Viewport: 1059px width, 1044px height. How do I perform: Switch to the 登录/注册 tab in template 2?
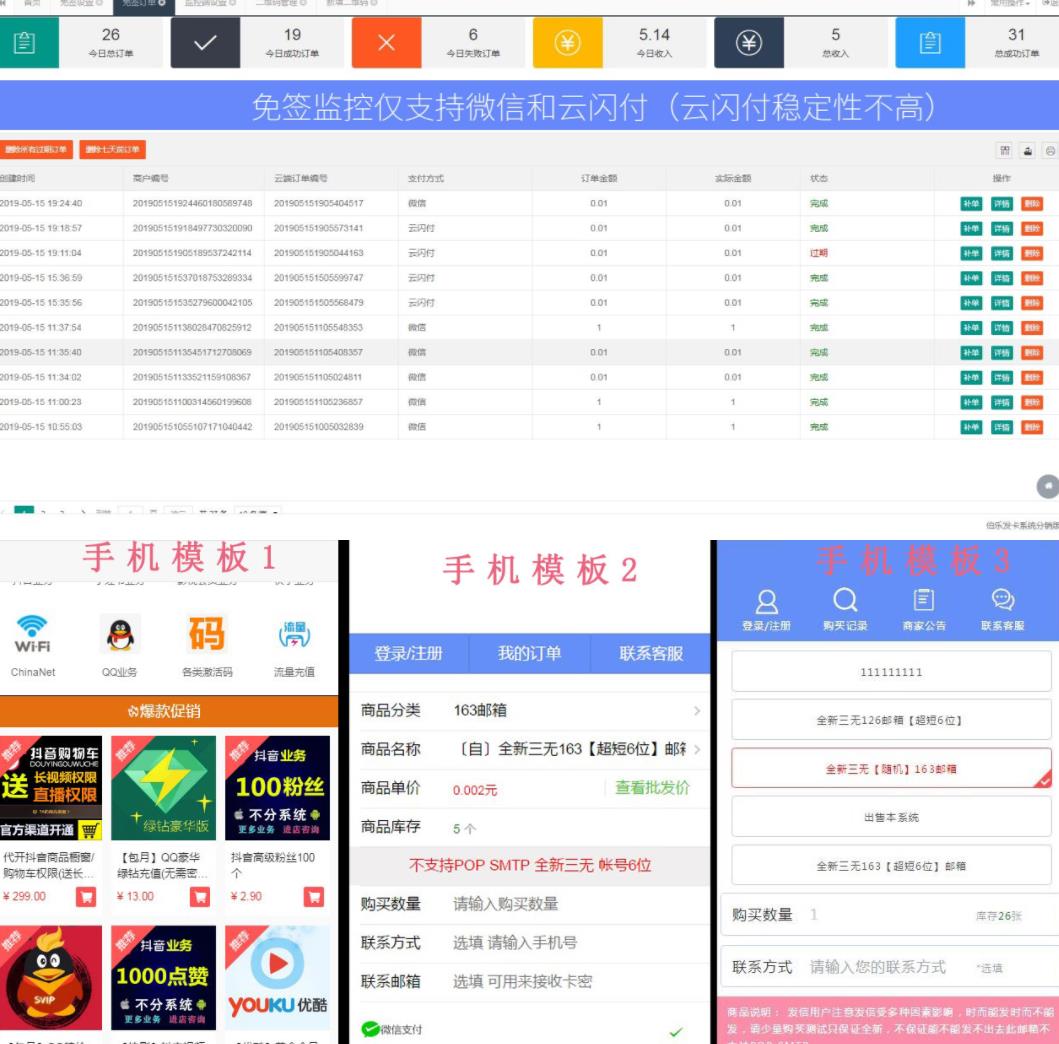click(x=408, y=654)
